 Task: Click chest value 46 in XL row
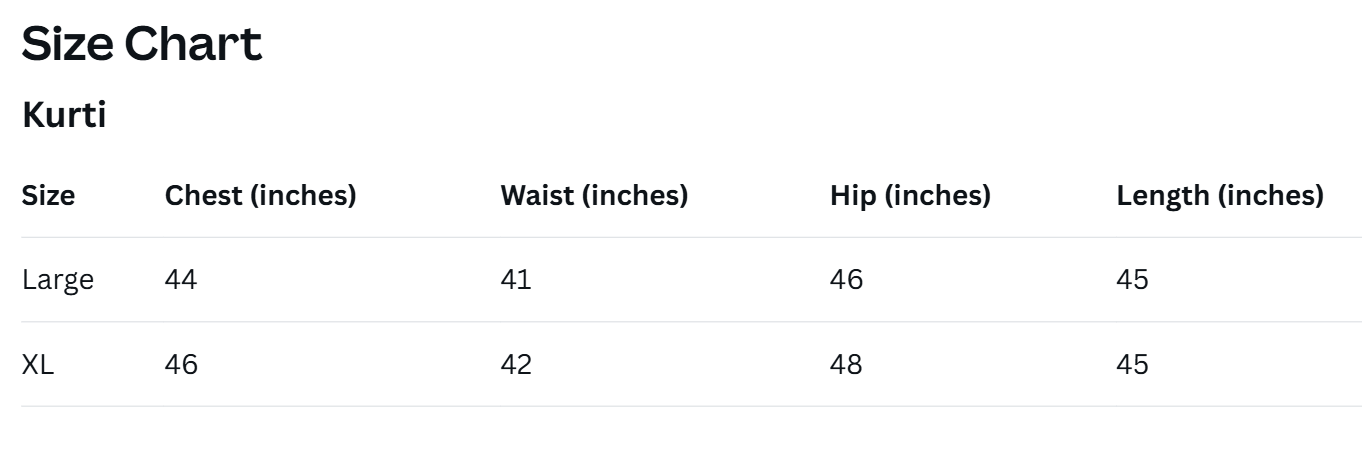click(181, 364)
